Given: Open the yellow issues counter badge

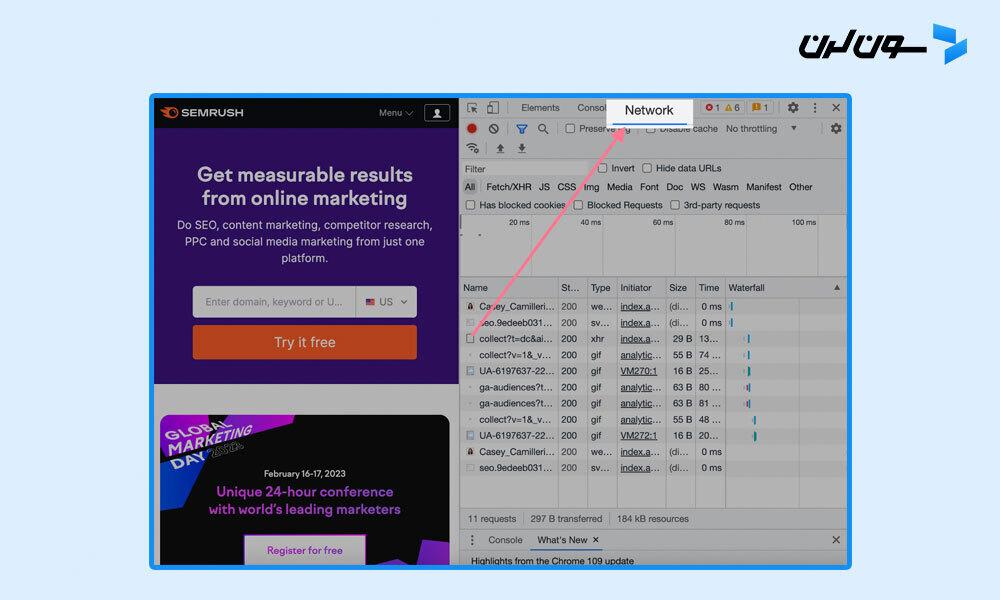Looking at the screenshot, I should pos(760,108).
